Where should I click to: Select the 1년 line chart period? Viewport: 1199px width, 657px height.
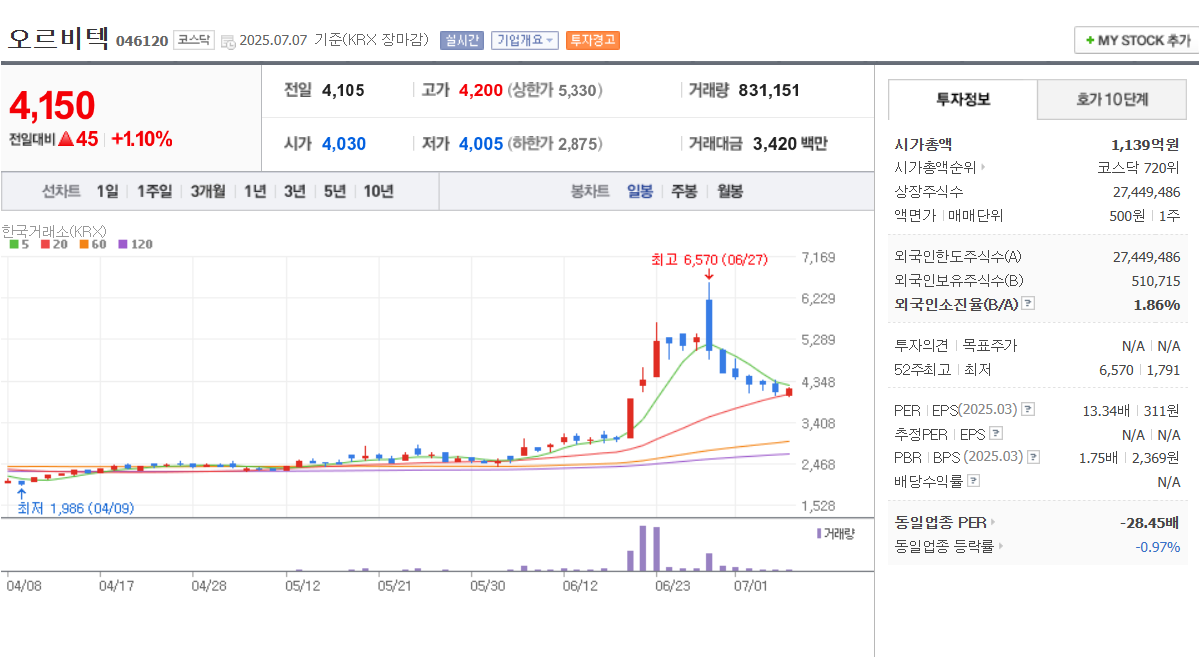[x=255, y=191]
